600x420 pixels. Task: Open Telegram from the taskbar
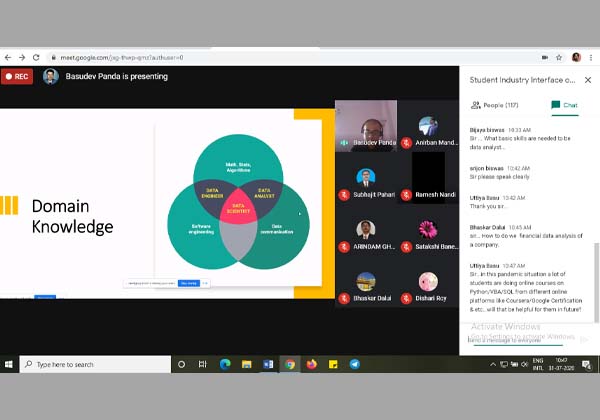tap(354, 365)
